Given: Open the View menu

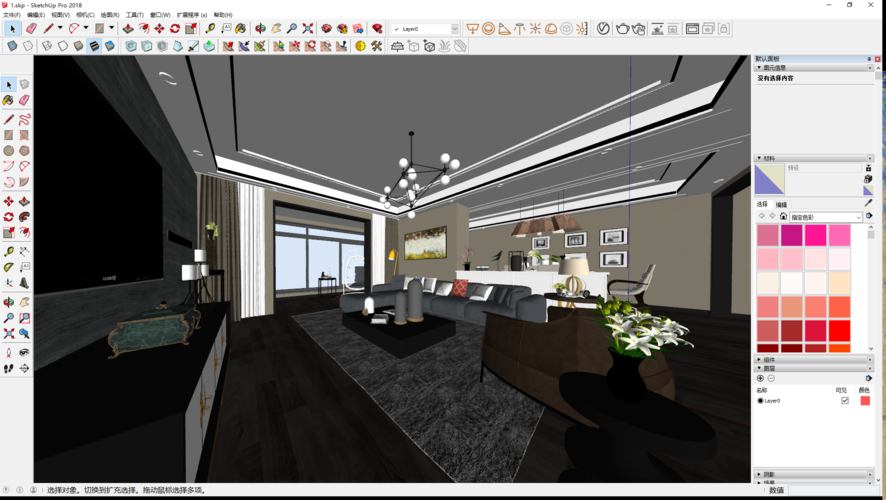Looking at the screenshot, I should pos(60,15).
